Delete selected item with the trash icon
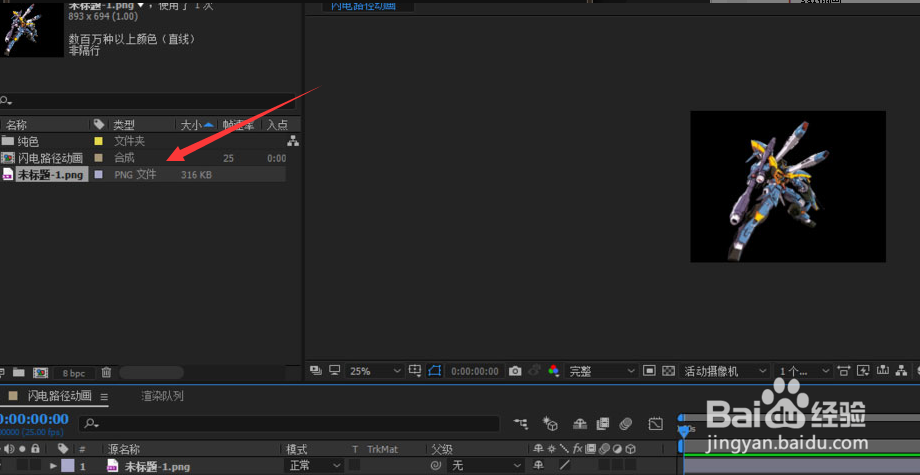The image size is (920, 475). [106, 372]
